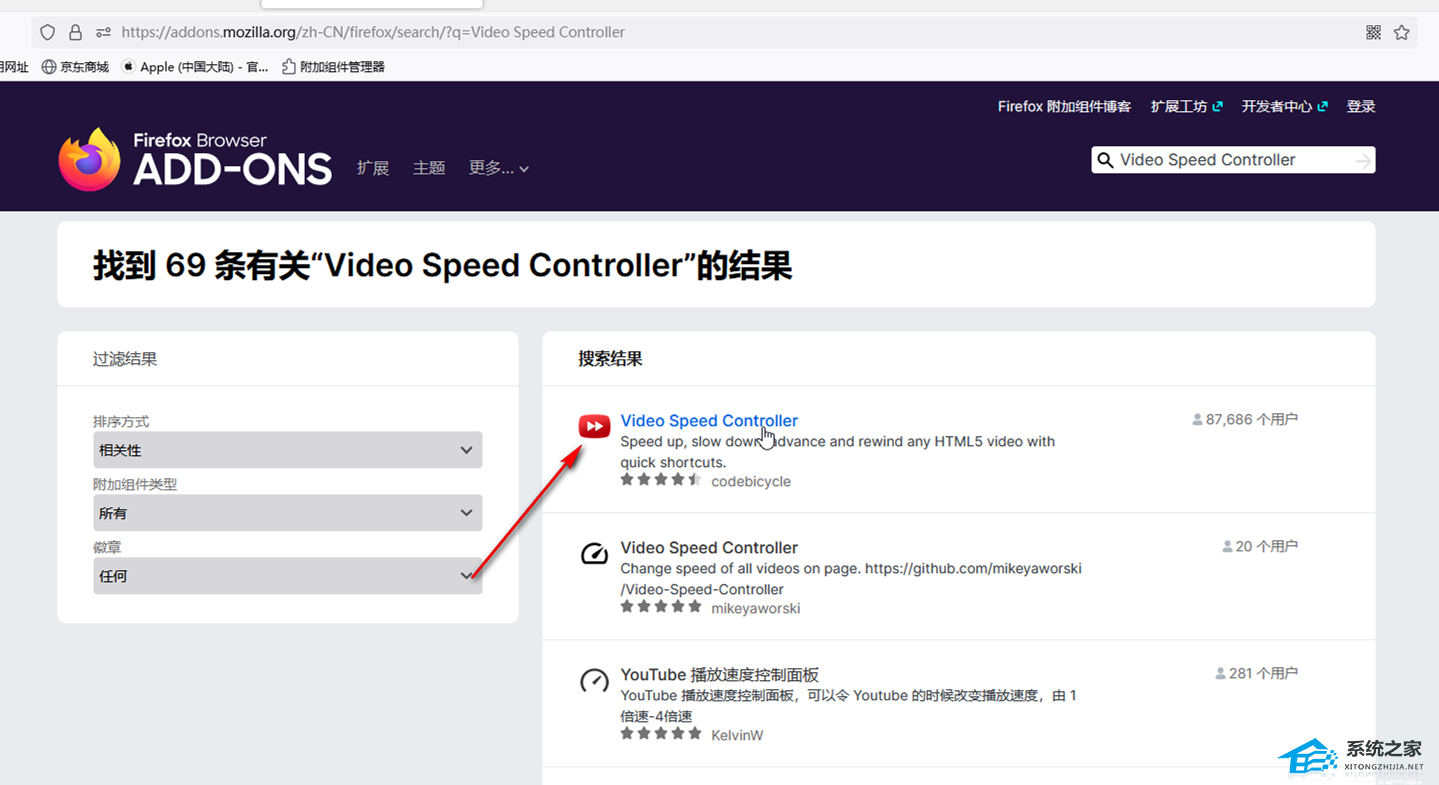Bookmark this page with the star icon

[x=1402, y=32]
